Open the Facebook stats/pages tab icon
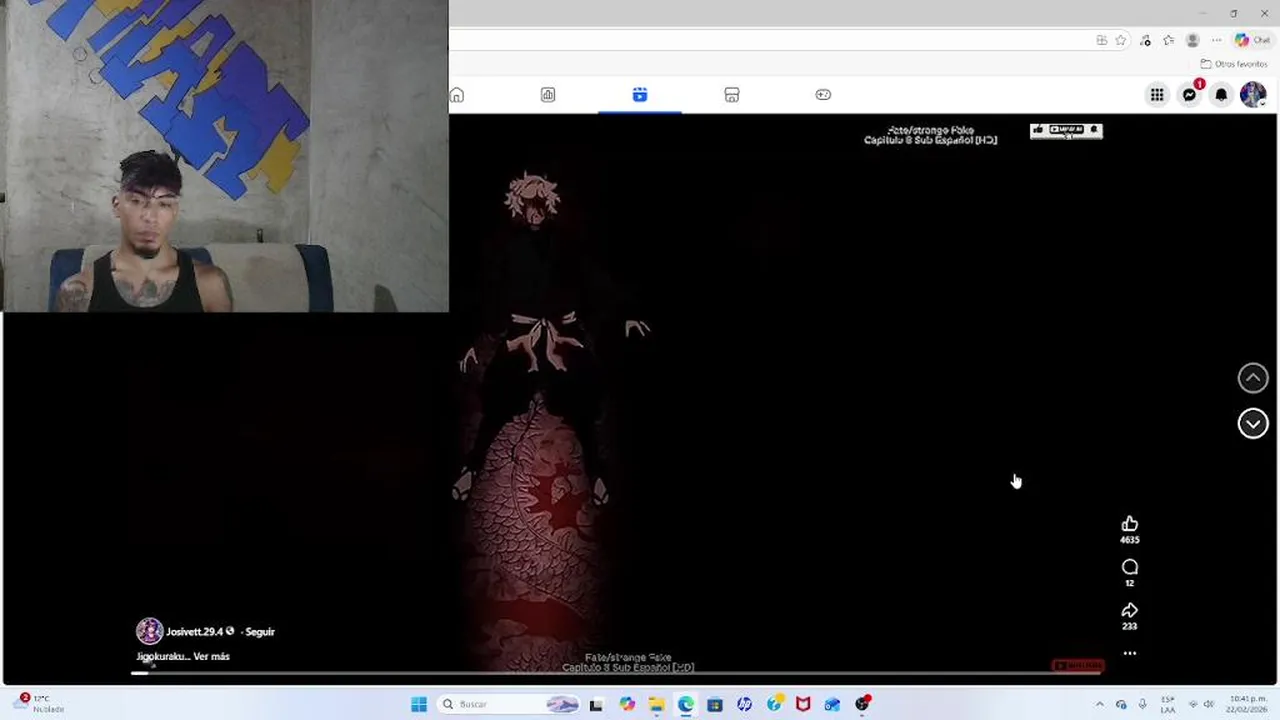The height and width of the screenshot is (720, 1280). 548,95
